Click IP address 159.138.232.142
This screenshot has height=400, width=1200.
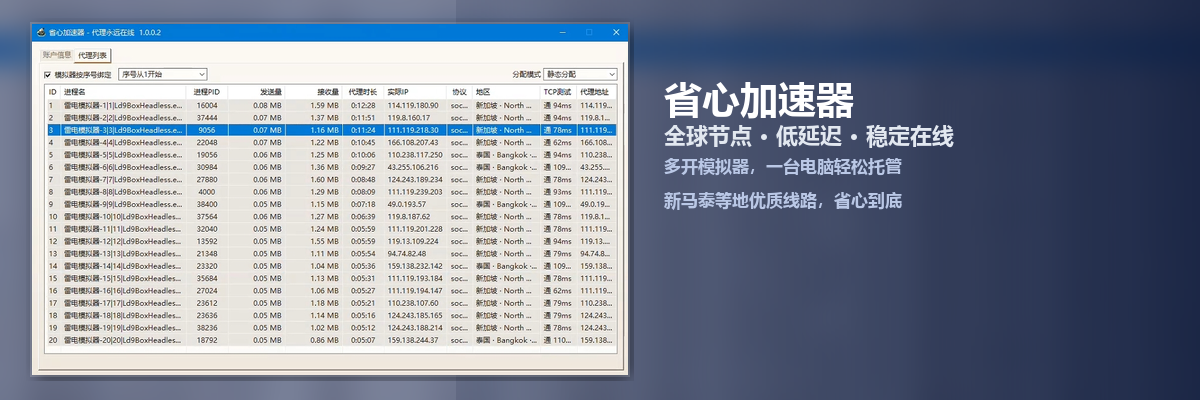[415, 266]
